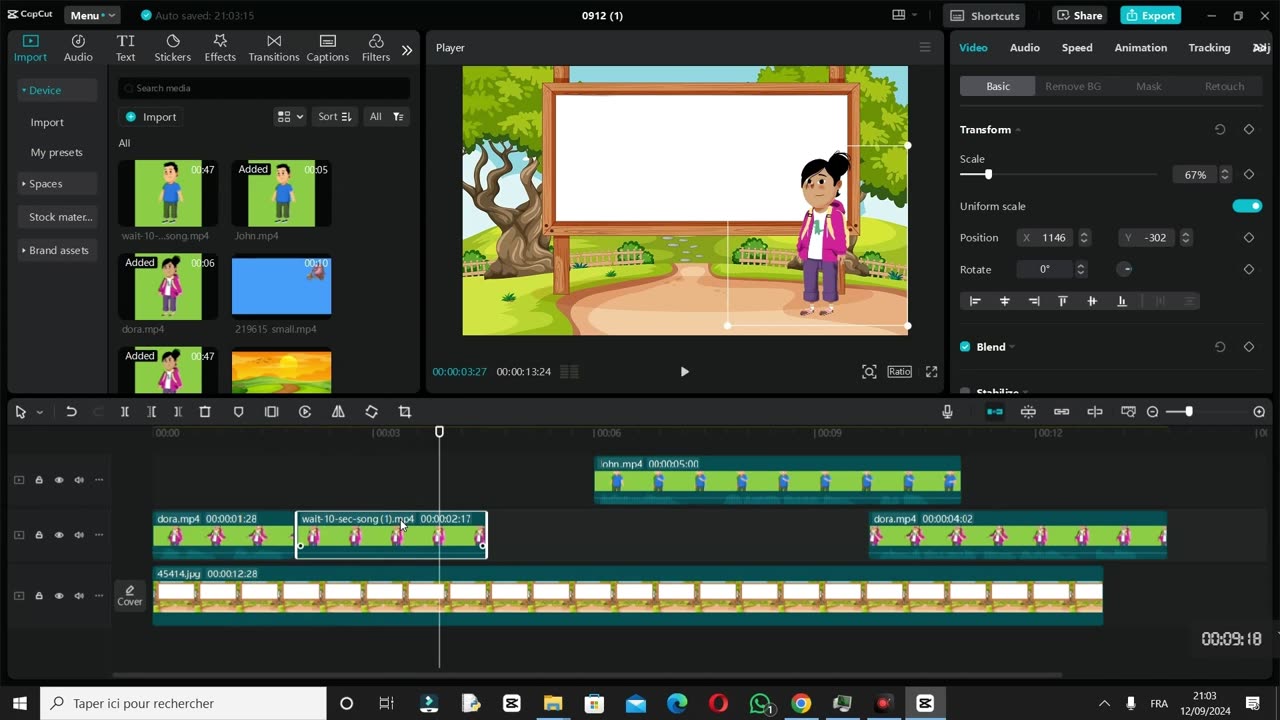Open the media view mode dropdown
The width and height of the screenshot is (1280, 720).
tap(289, 117)
